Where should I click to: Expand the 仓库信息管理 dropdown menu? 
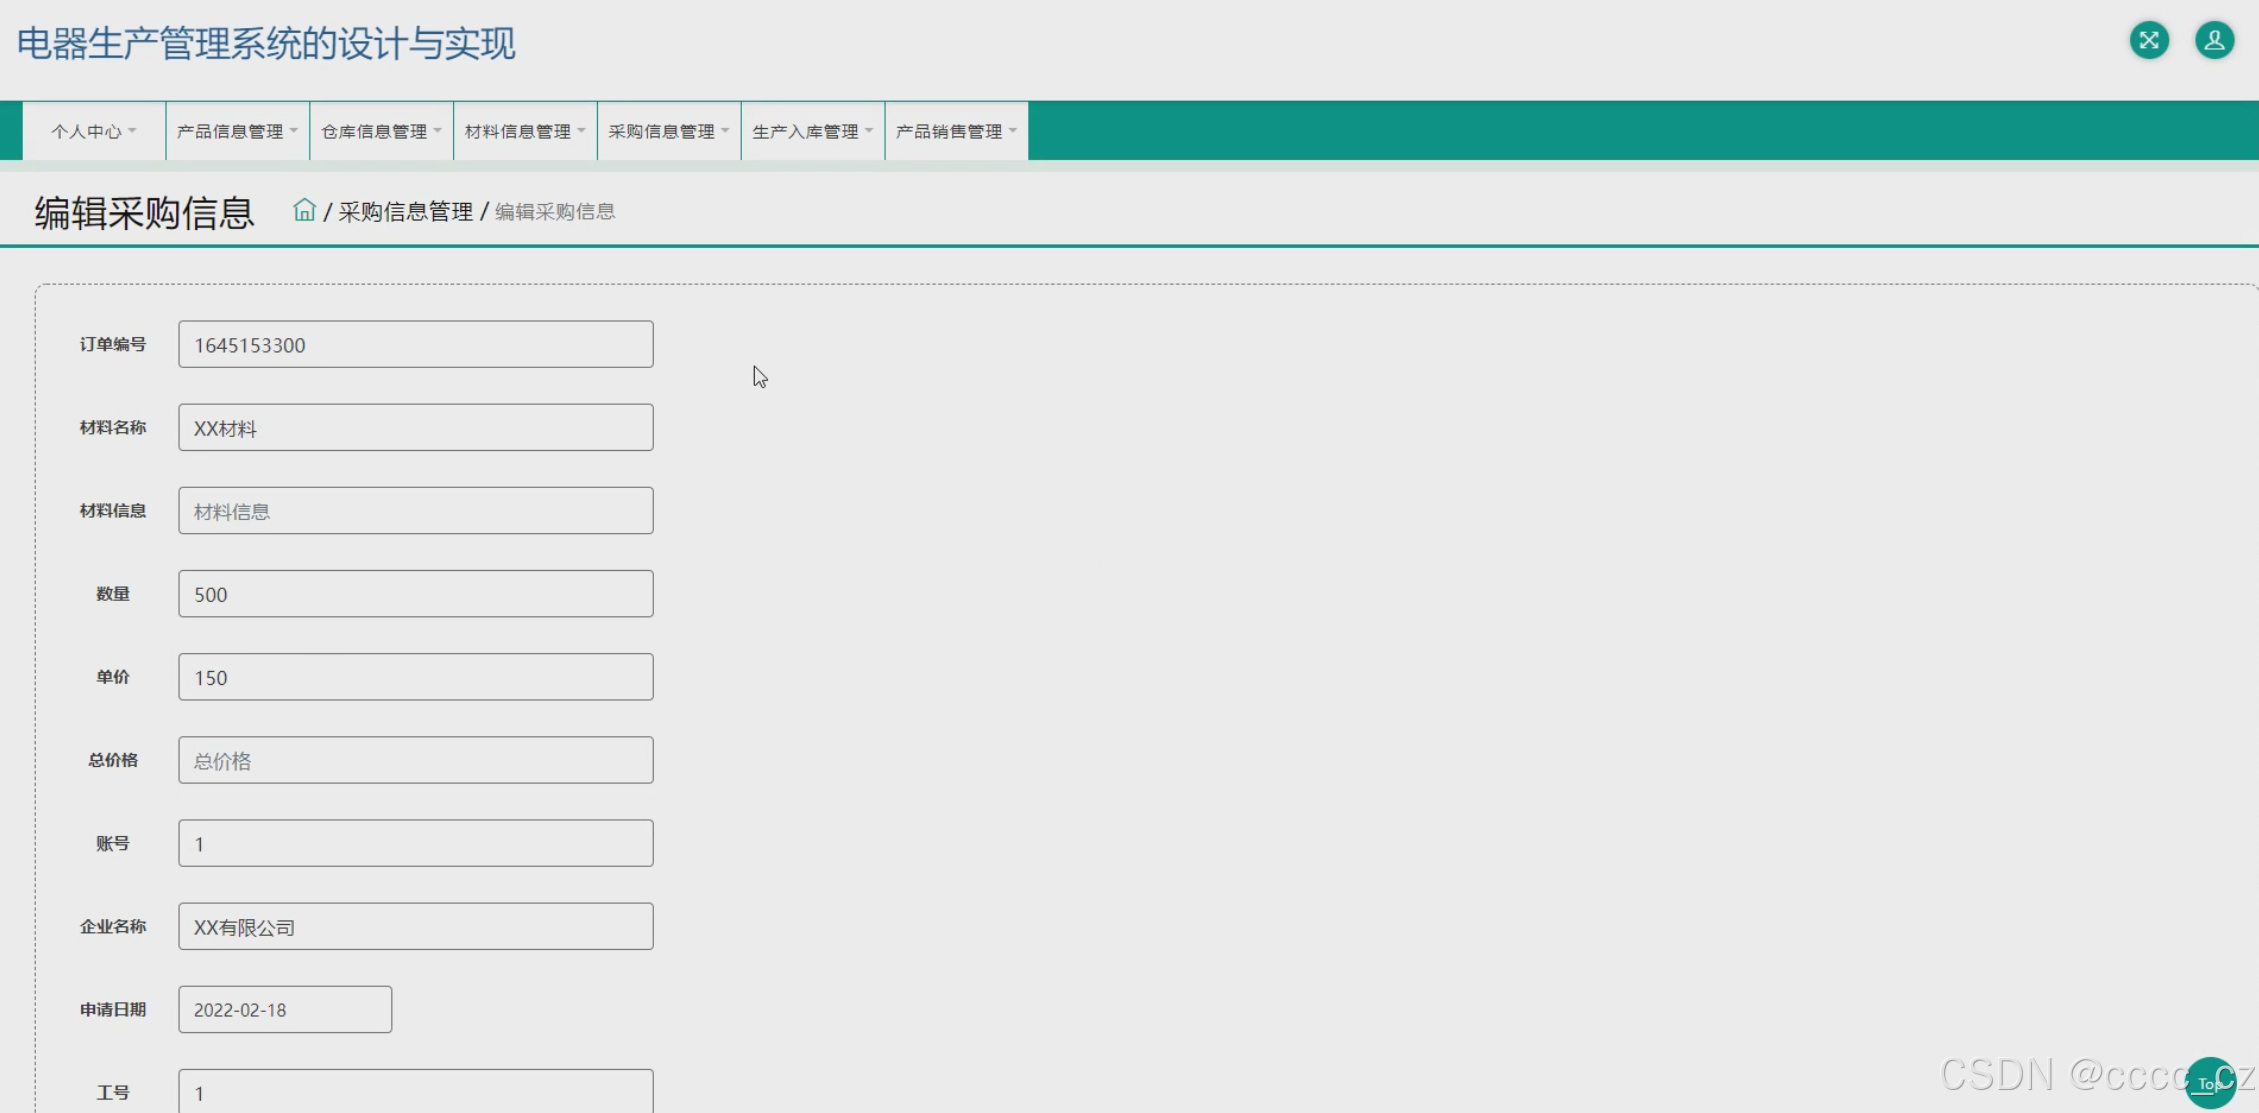(x=381, y=131)
